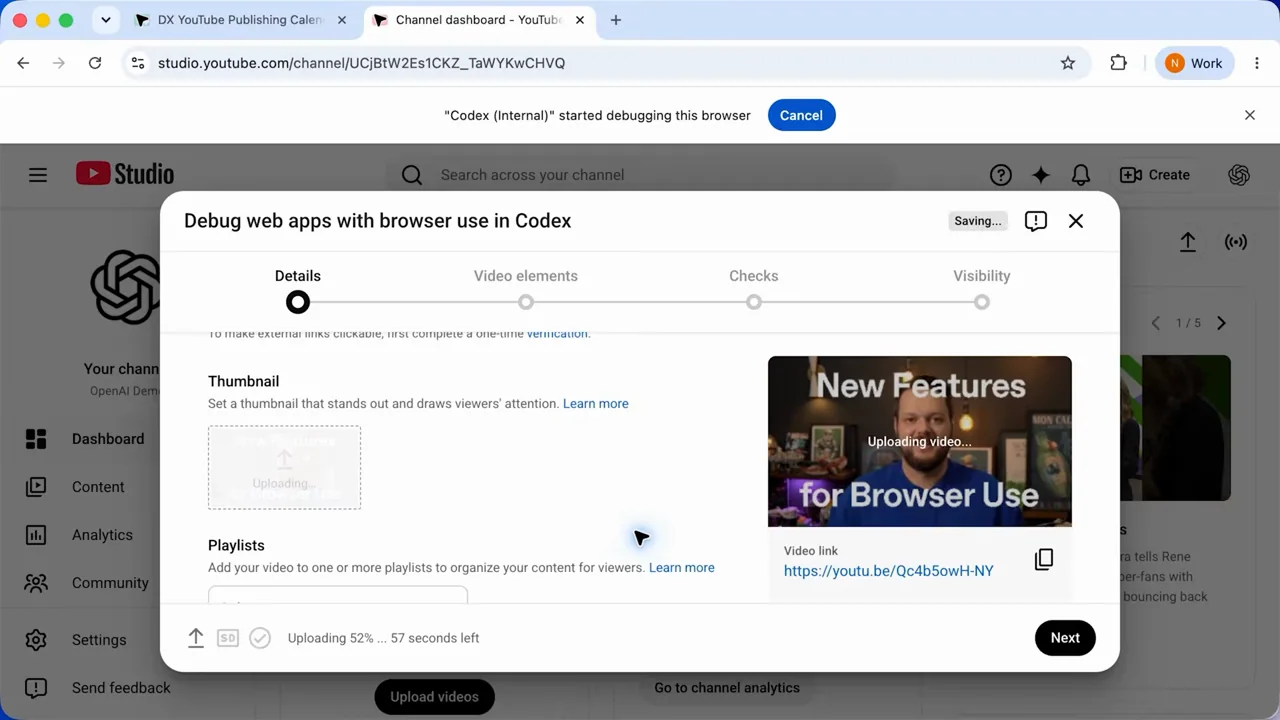Open the tab search dropdown arrow
This screenshot has width=1280, height=720.
pos(105,20)
